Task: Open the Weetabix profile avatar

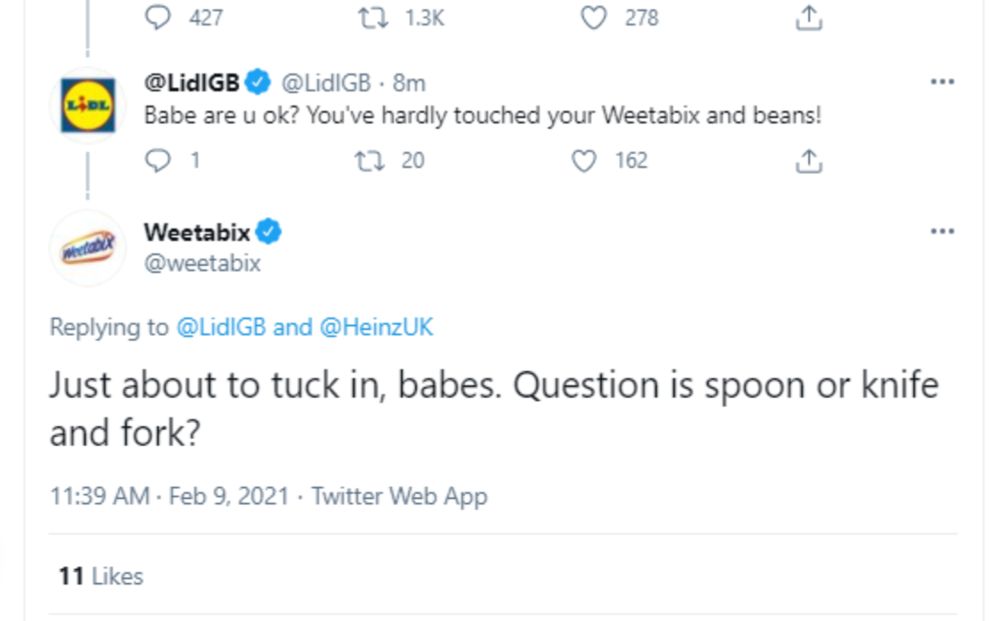Action: [87, 248]
